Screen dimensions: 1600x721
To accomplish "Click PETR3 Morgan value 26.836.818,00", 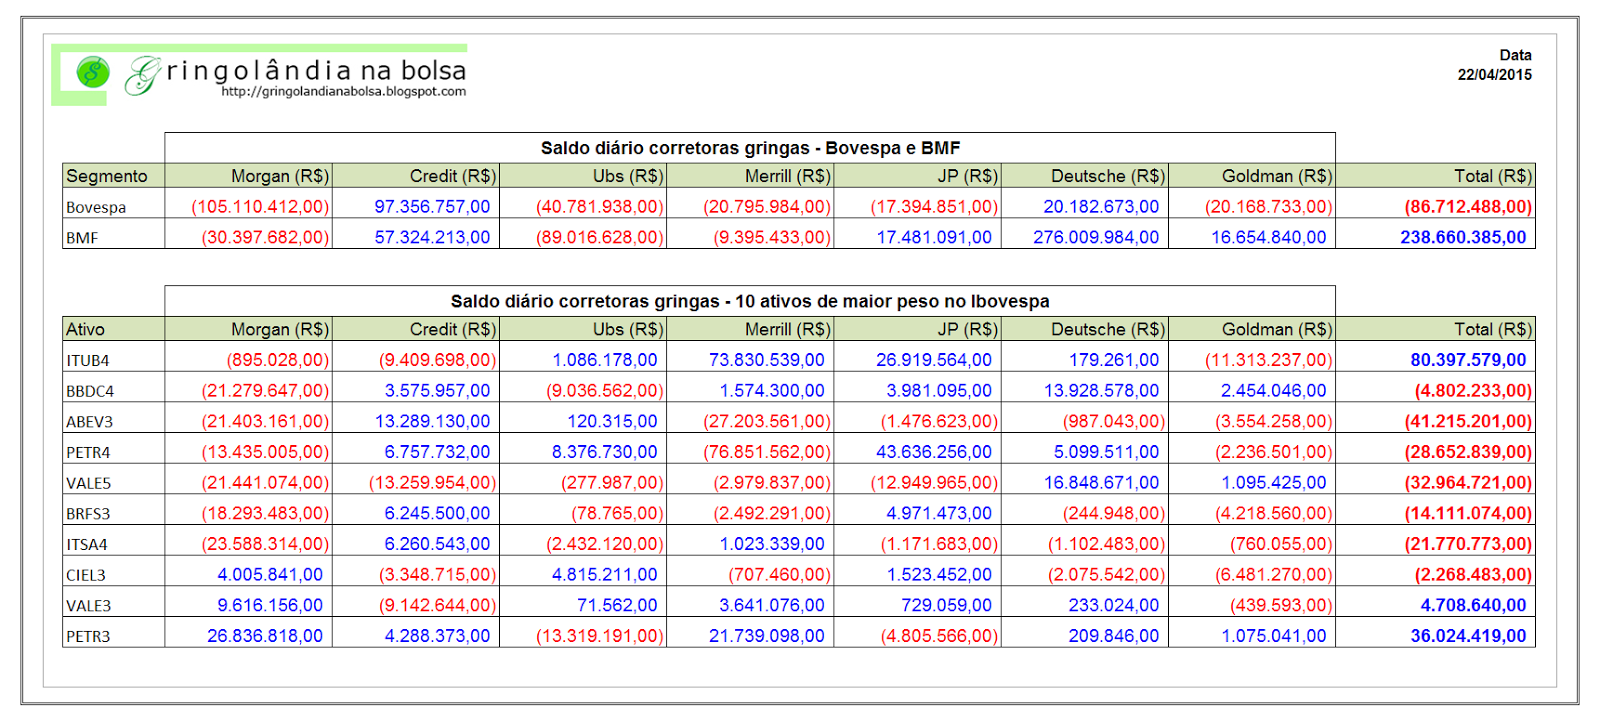I will (x=265, y=636).
